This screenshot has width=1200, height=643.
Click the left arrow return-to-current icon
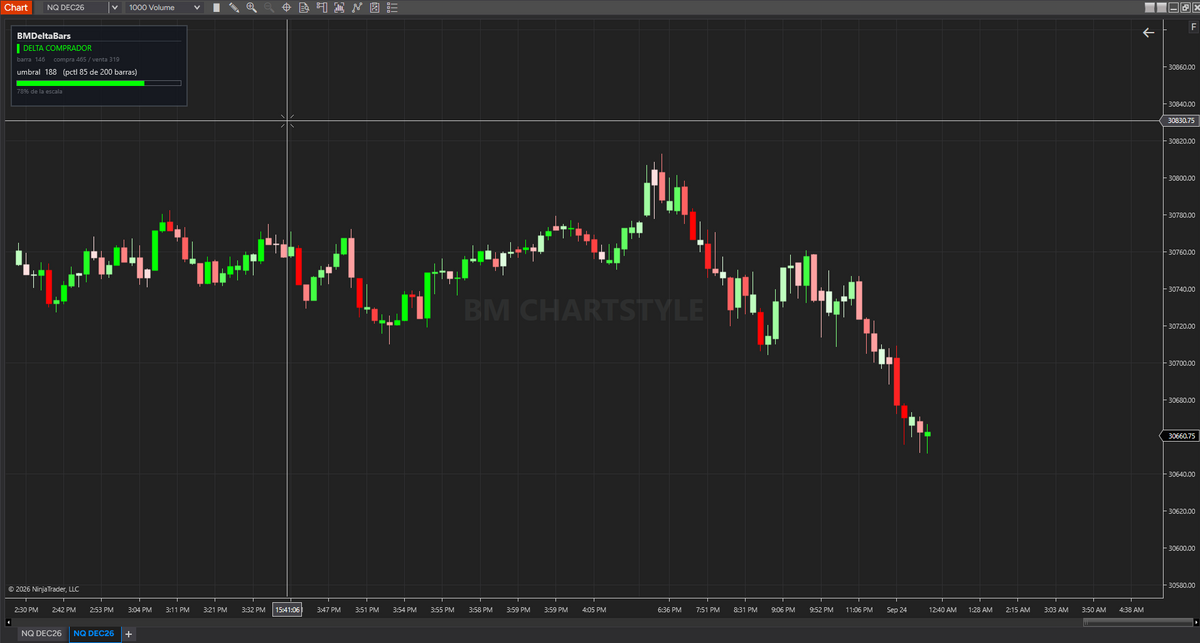point(1148,32)
